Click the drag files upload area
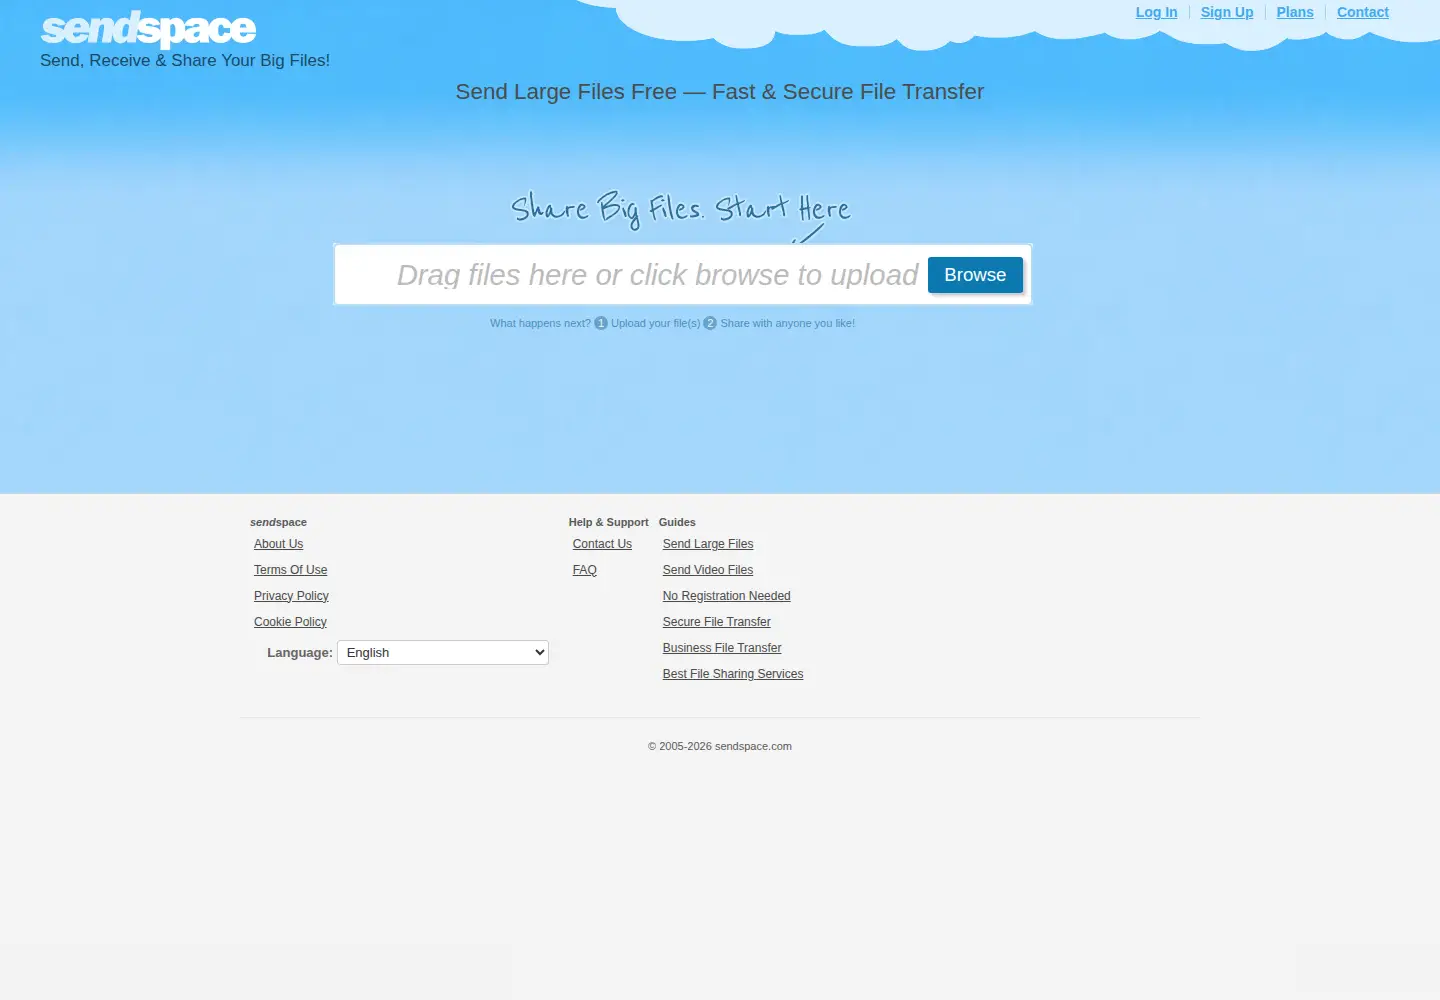Viewport: 1440px width, 1000px height. [682, 274]
